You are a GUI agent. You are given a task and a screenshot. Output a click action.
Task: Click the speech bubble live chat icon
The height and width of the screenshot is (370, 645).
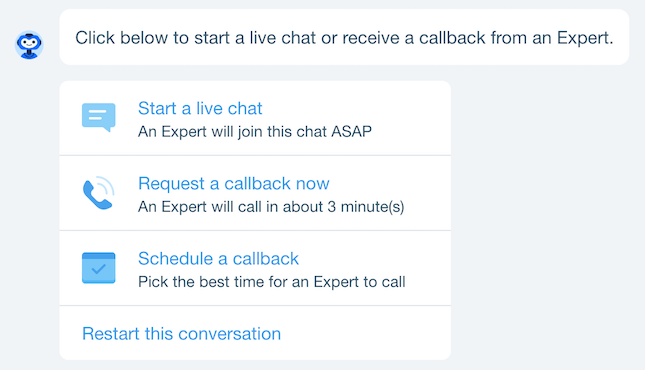click(99, 117)
